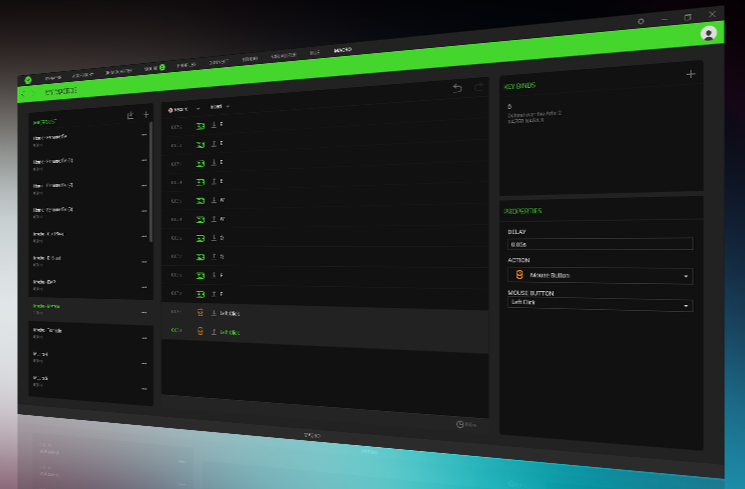Image resolution: width=745 pixels, height=489 pixels.
Task: Open the user profile avatar
Action: coord(709,33)
